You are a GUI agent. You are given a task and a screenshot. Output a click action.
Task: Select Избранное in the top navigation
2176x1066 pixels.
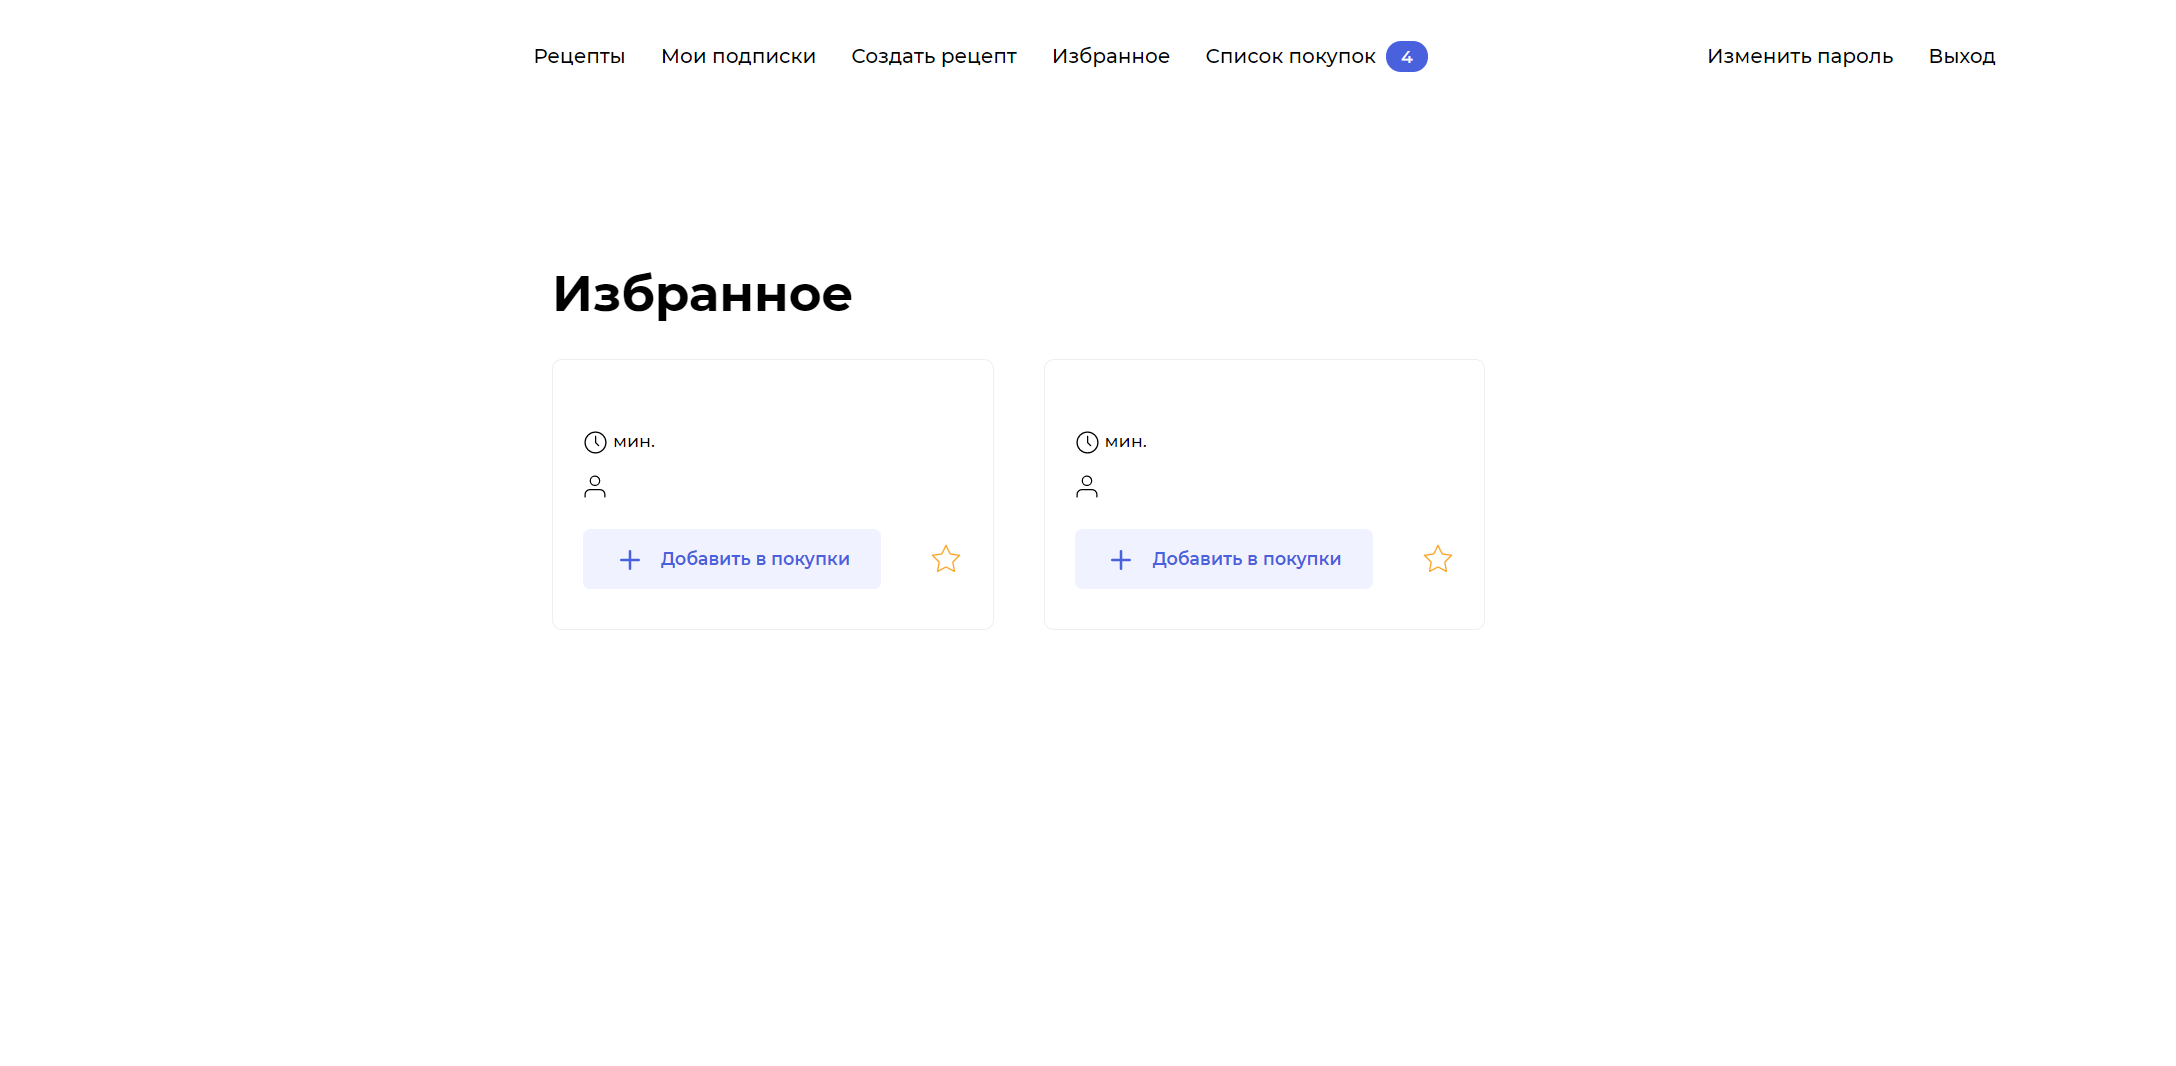tap(1110, 57)
